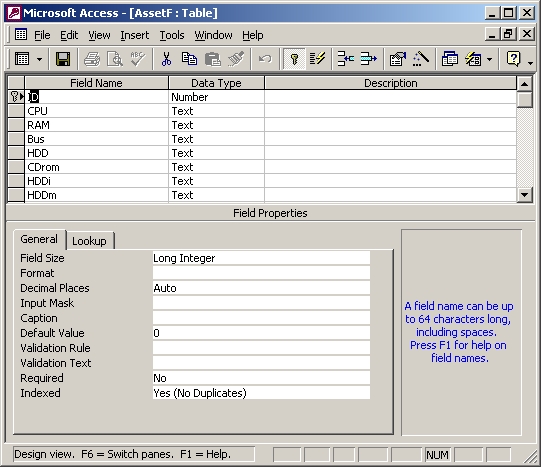This screenshot has height=467, width=541.
Task: Run the Spelling check icon
Action: tap(138, 59)
